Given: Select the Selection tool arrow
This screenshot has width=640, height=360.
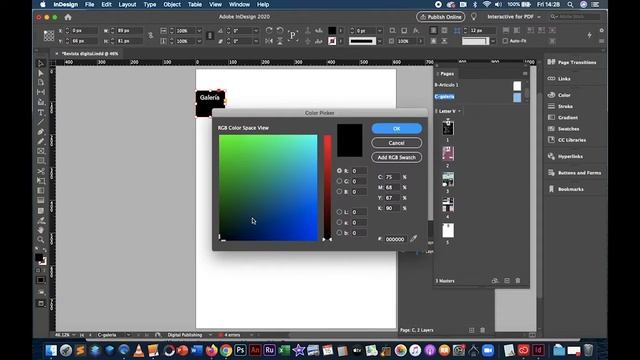Looking at the screenshot, I should click(x=41, y=64).
